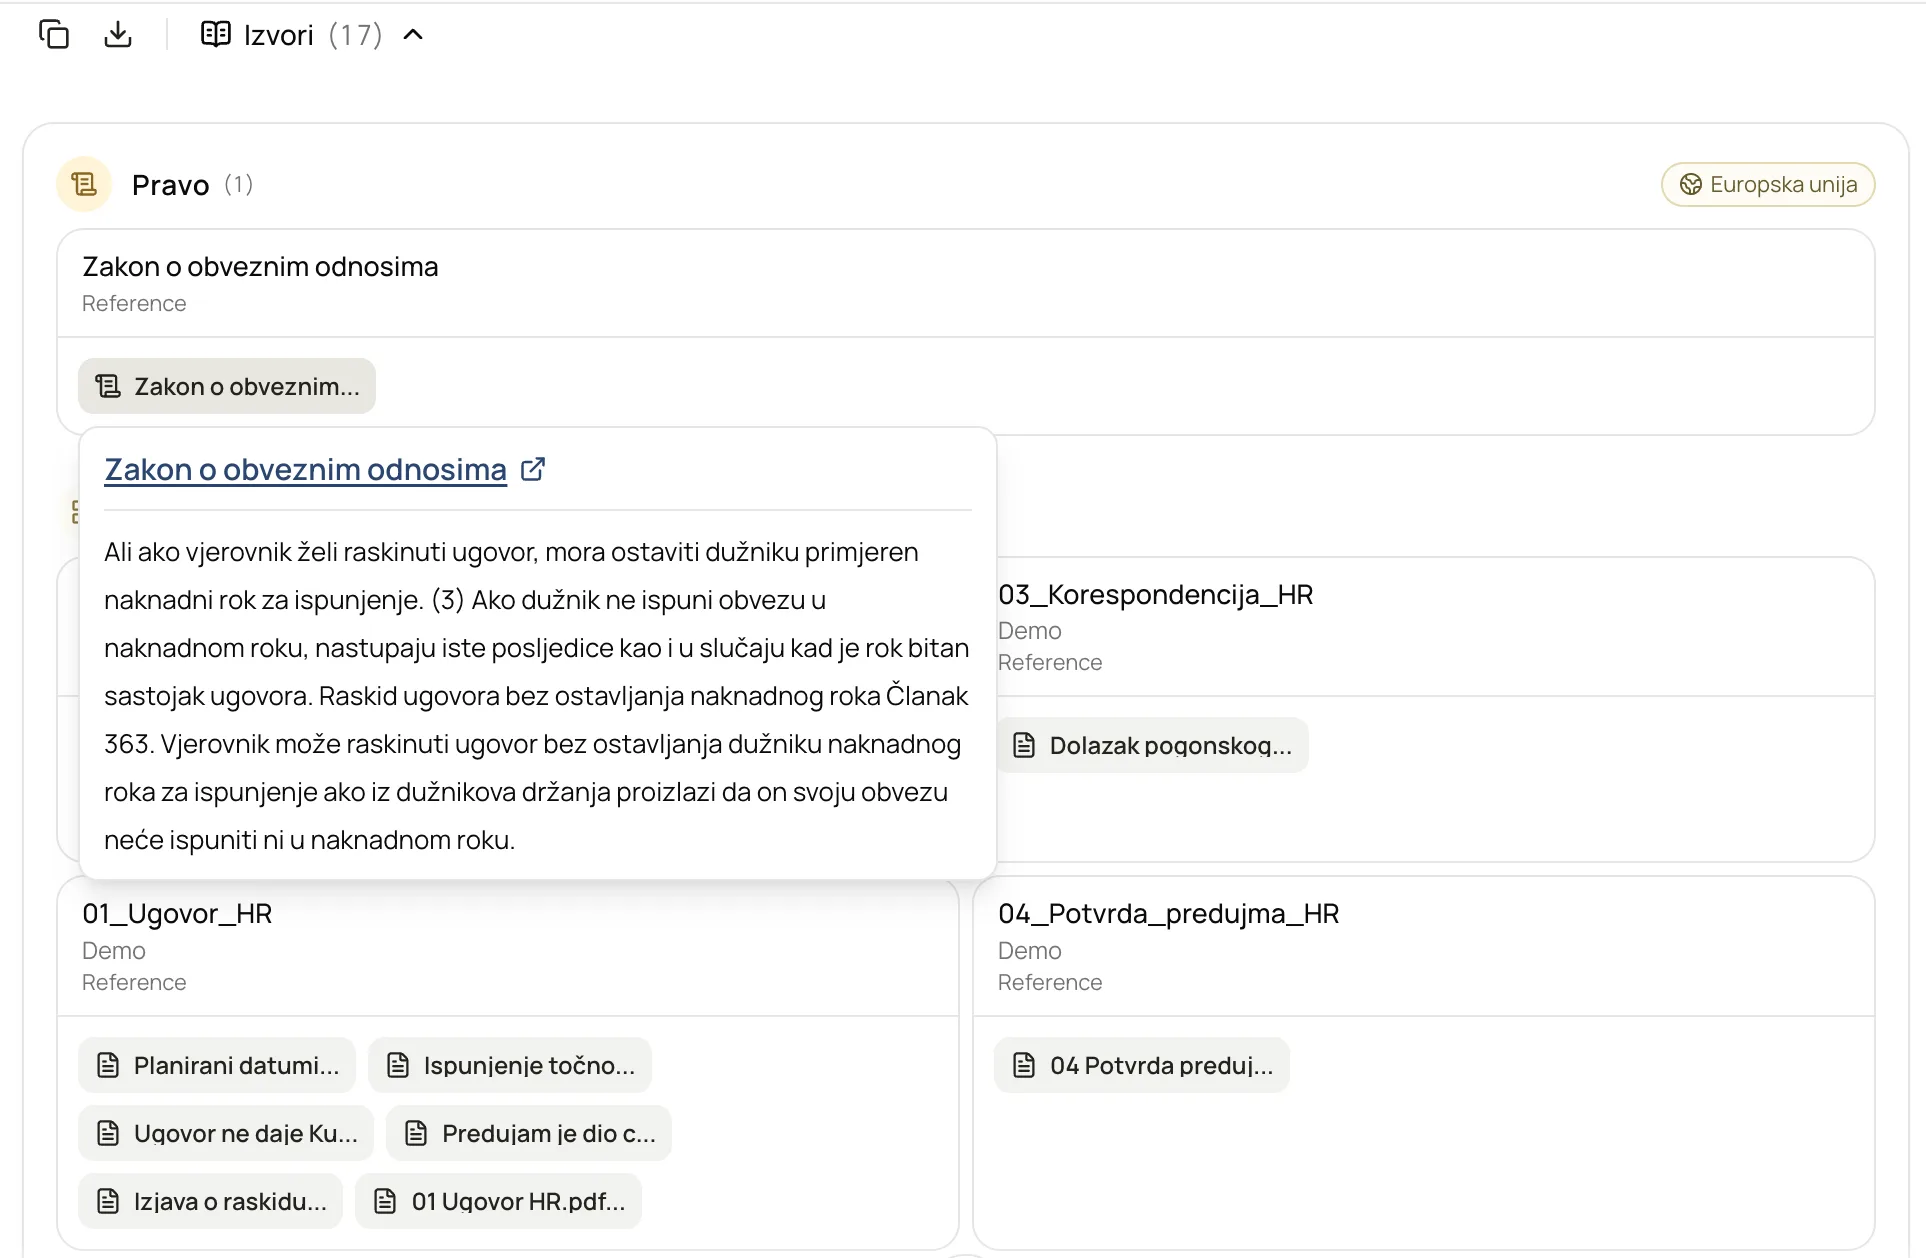This screenshot has width=1926, height=1258.
Task: Click the Zakon o obveznim odnosima card heading
Action: [x=260, y=267]
